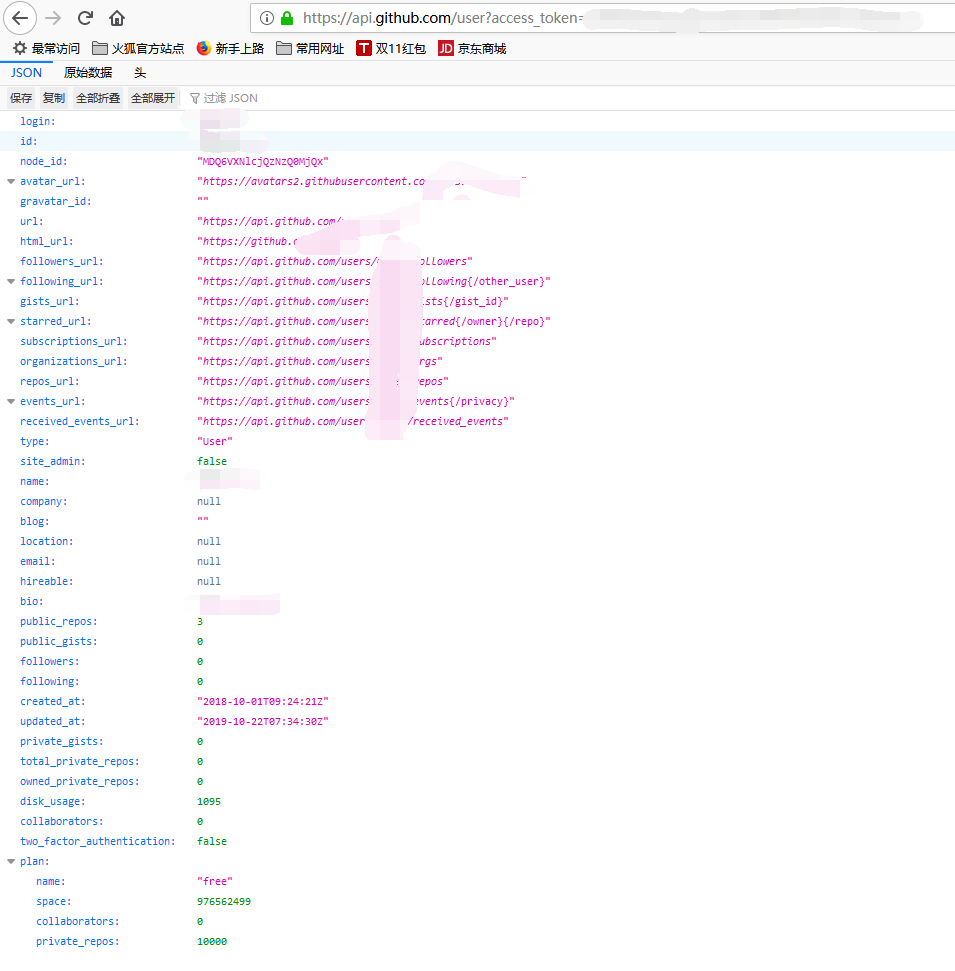Click the hireable key
This screenshot has height=971, width=955.
pos(46,581)
